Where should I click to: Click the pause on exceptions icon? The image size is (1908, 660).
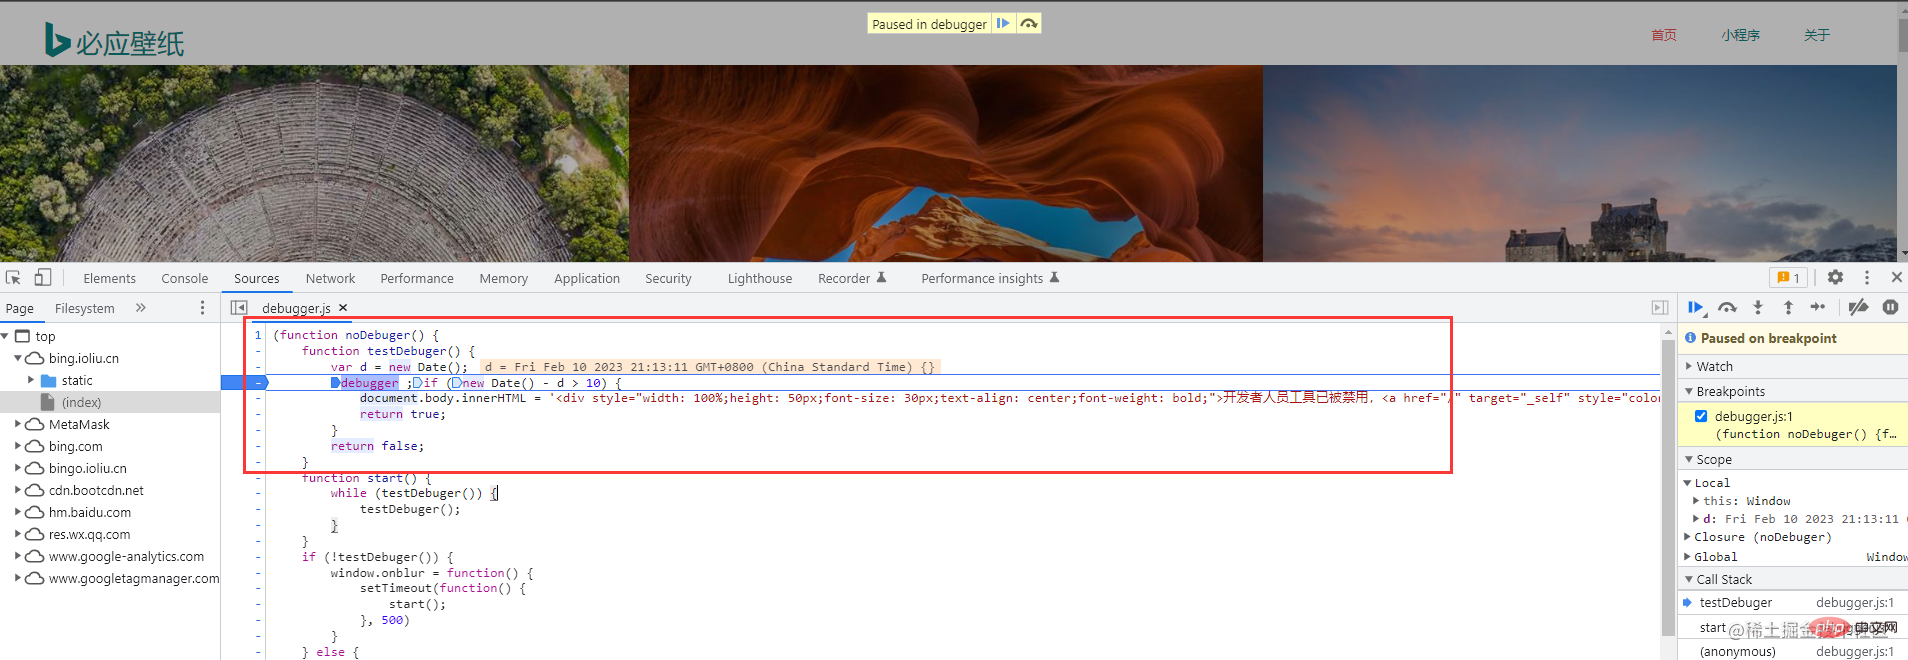coord(1890,308)
